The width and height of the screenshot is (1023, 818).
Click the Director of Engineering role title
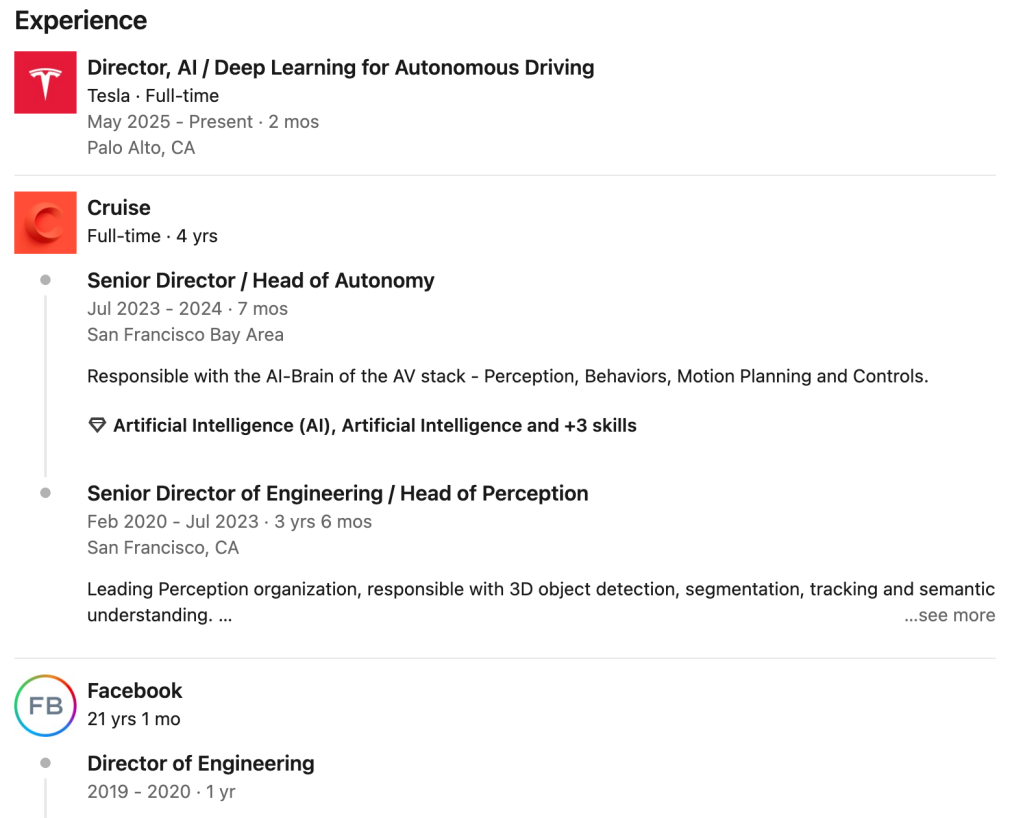200,763
